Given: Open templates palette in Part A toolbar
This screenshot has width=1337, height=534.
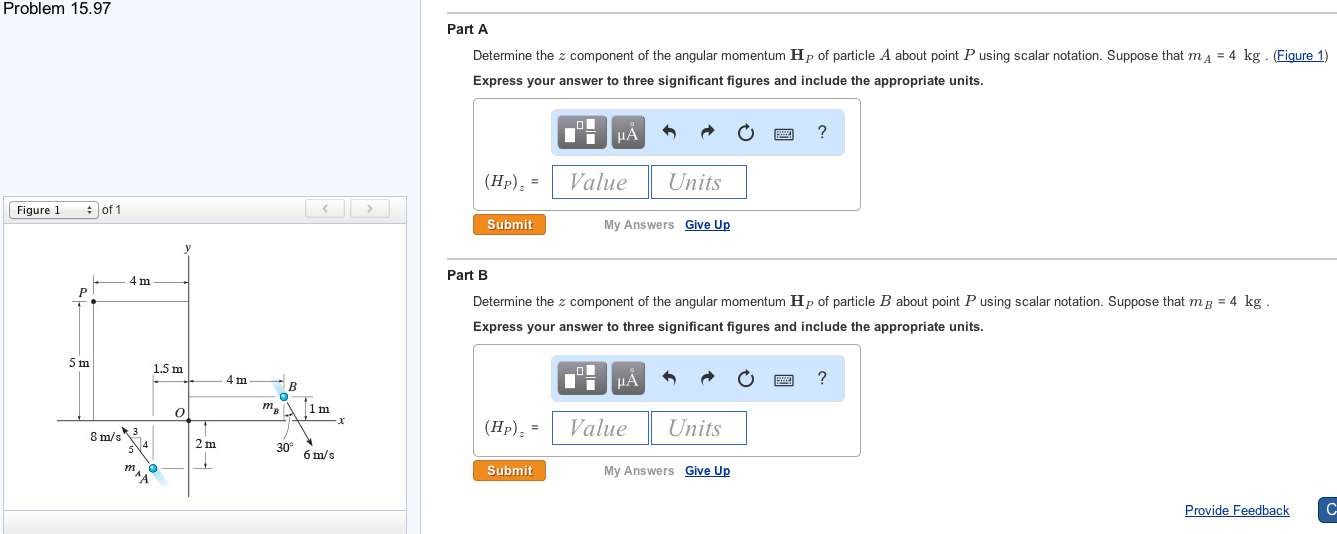Looking at the screenshot, I should coord(584,132).
